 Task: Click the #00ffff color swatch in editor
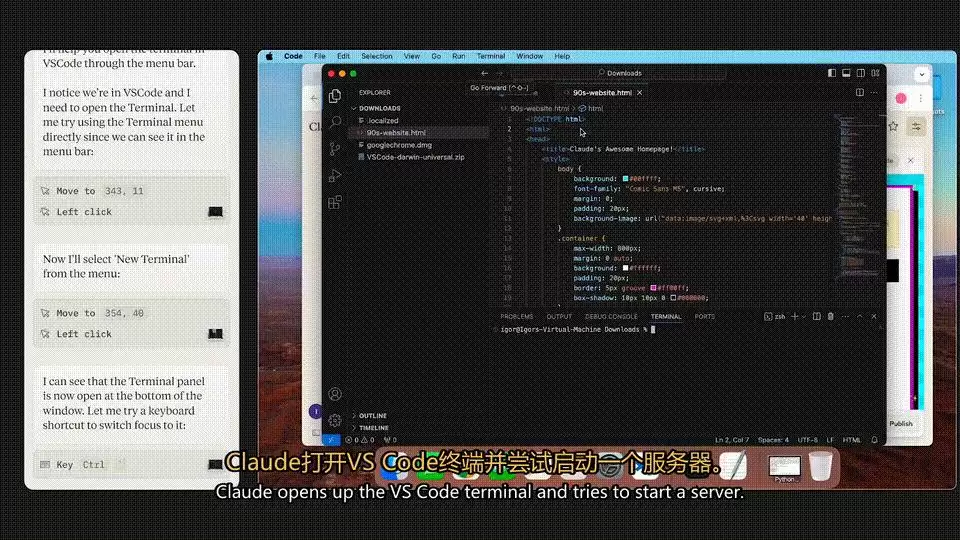[626, 179]
